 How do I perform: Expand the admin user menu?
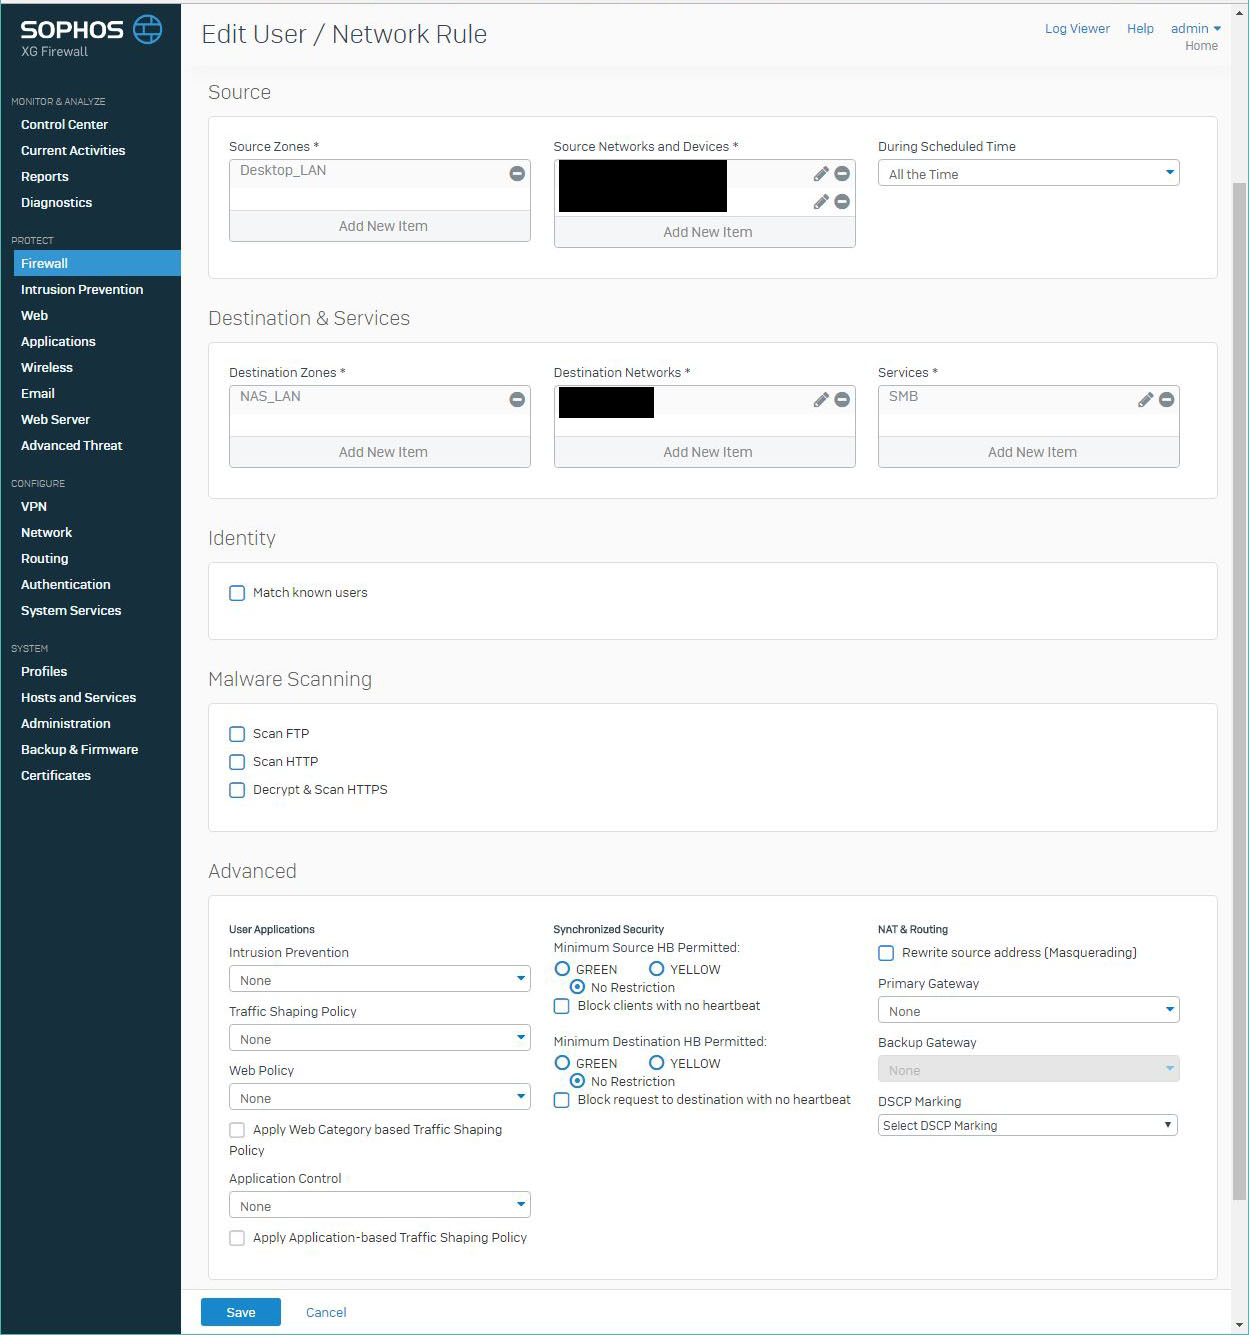tap(1196, 29)
